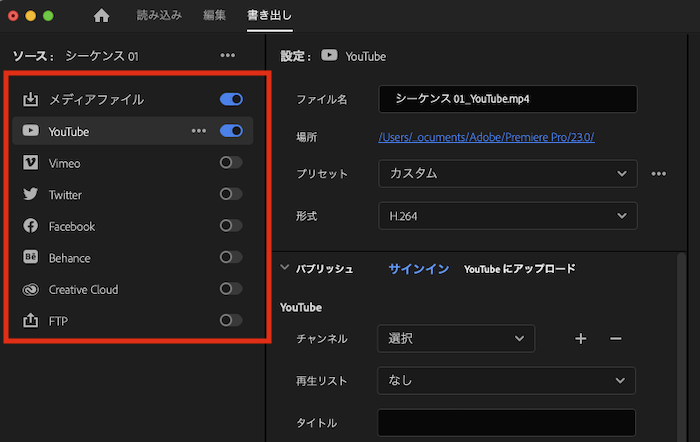Viewport: 700px width, 442px height.
Task: Collapse the パブリッシュ section
Action: tap(284, 267)
